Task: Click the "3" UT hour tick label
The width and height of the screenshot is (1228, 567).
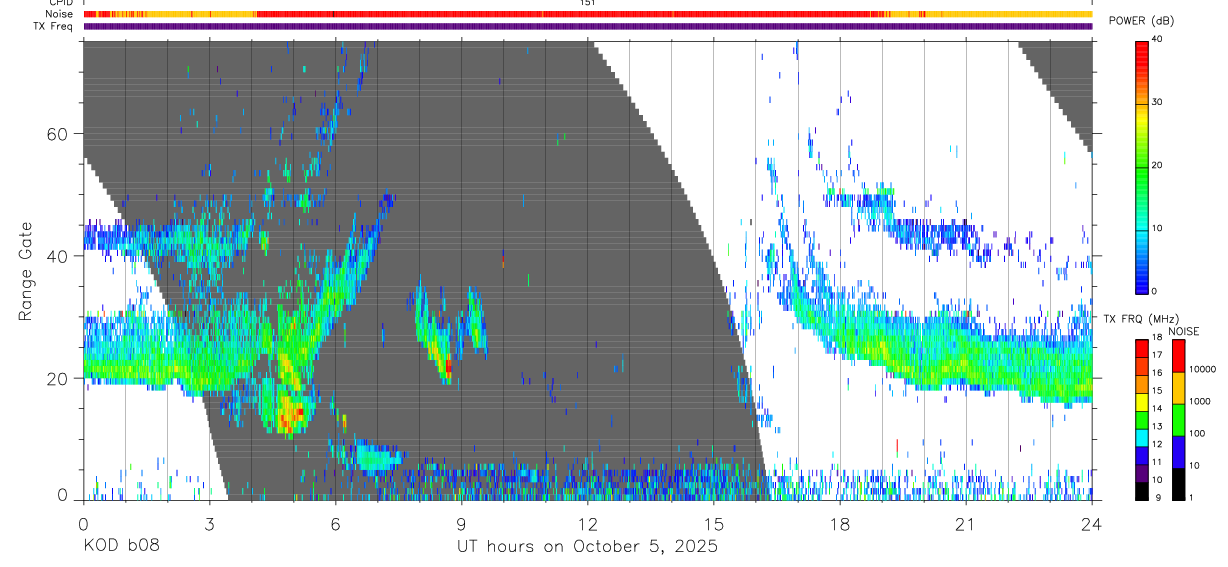Action: tap(209, 523)
